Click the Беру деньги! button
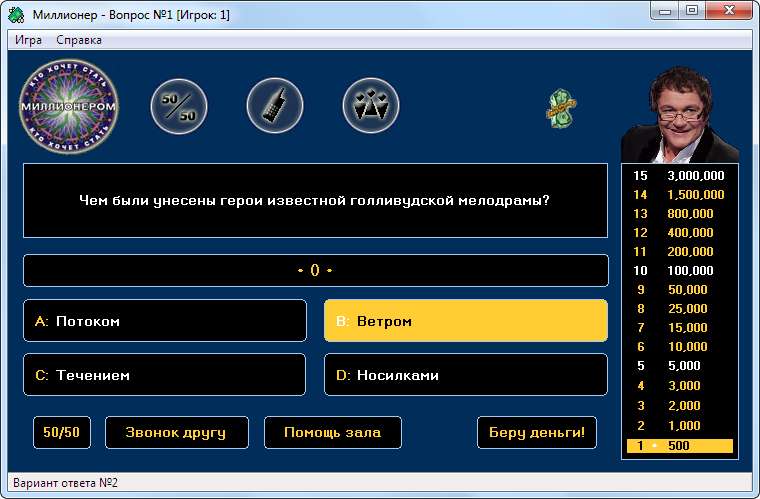The width and height of the screenshot is (760, 499). 537,432
